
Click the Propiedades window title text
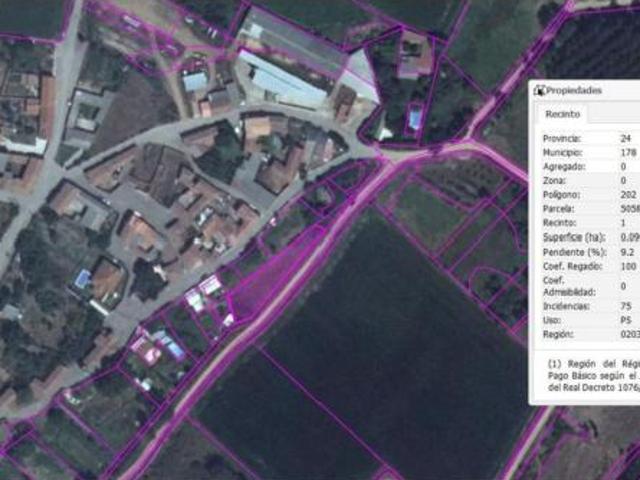574,90
